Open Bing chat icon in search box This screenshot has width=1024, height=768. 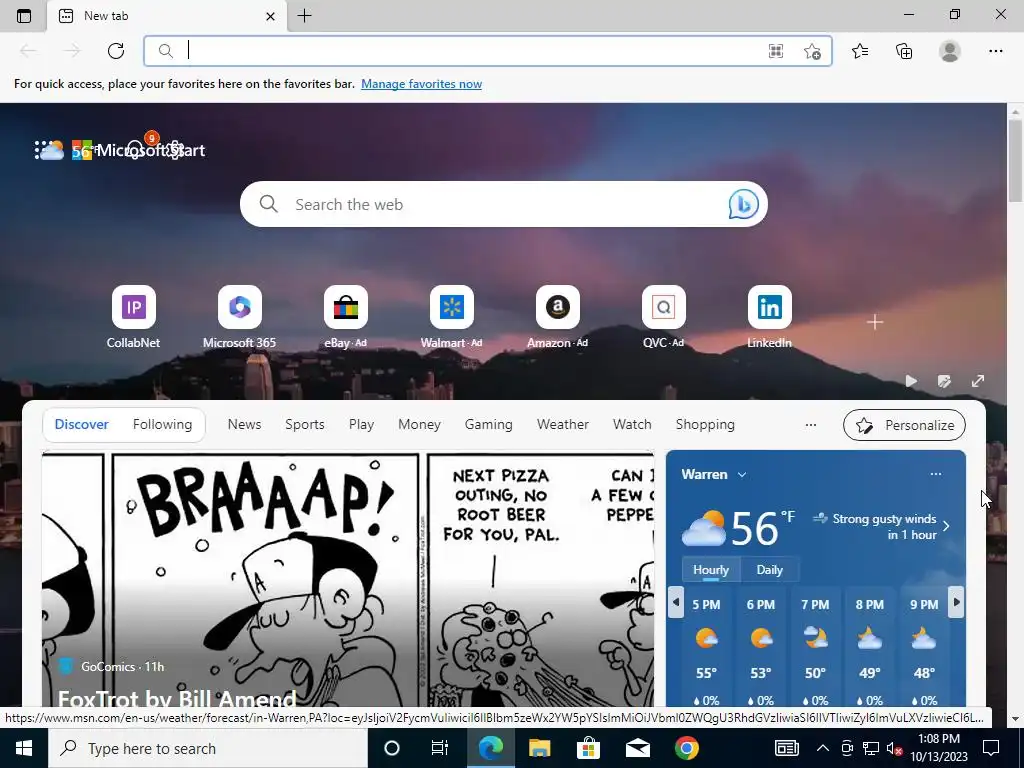point(743,204)
